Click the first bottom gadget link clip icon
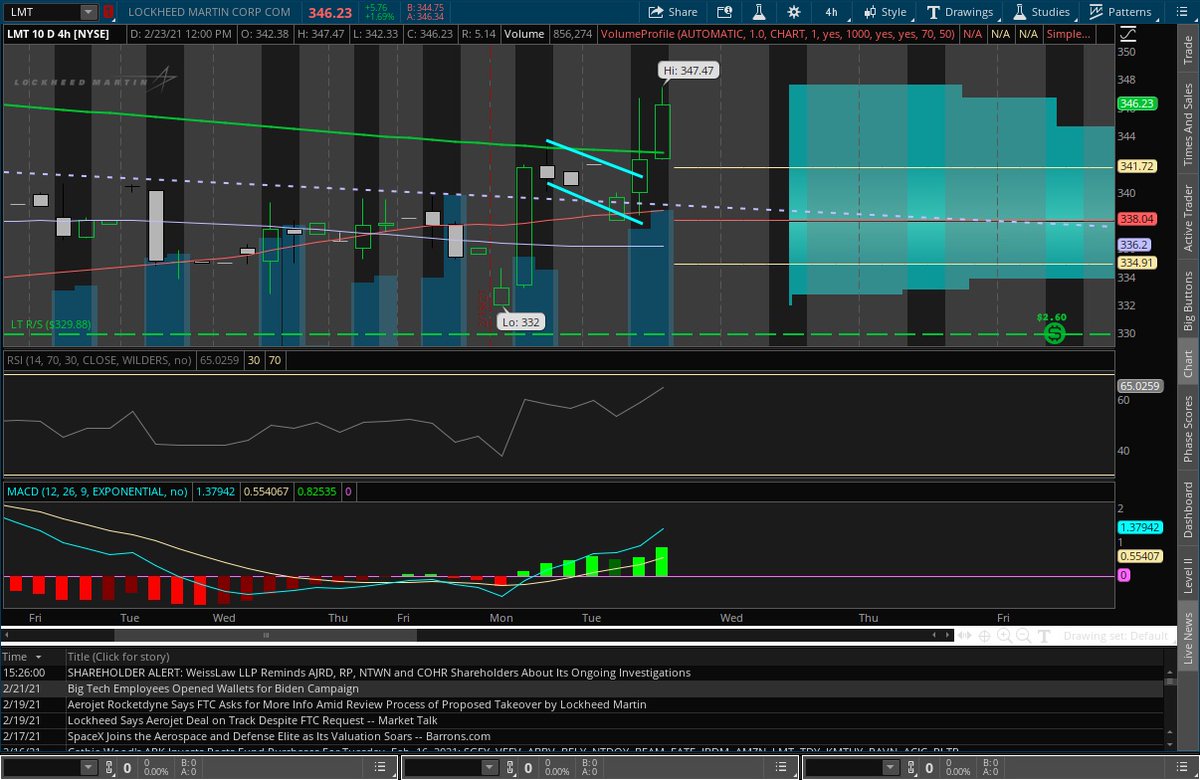The height and width of the screenshot is (780, 1200). coord(108,768)
